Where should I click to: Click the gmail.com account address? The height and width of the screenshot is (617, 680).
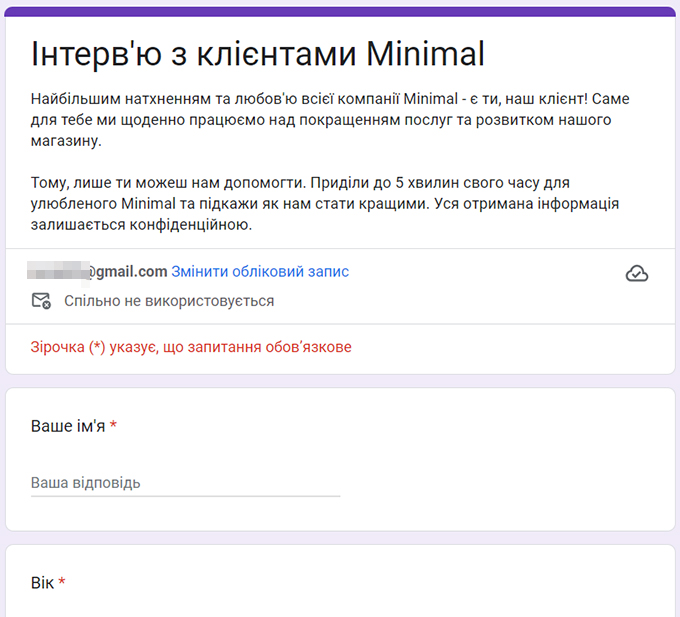(x=97, y=271)
